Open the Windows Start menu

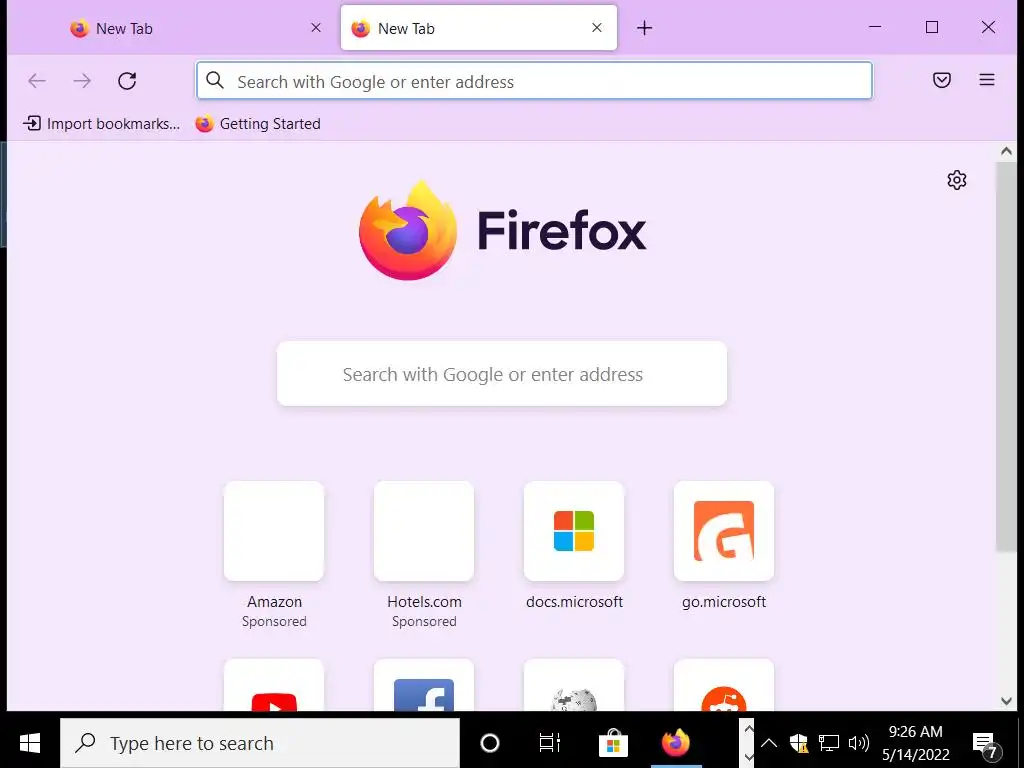pos(30,743)
